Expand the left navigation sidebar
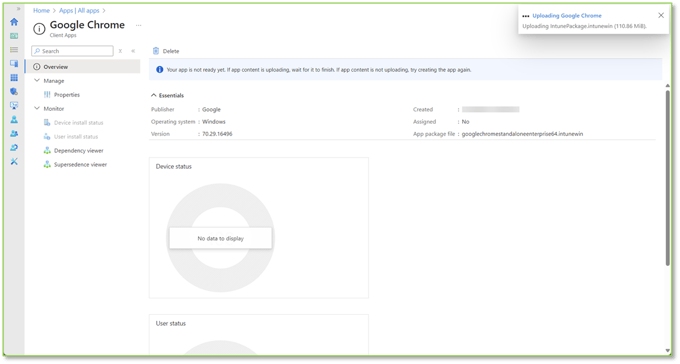Image resolution: width=680 pixels, height=364 pixels. coord(18,9)
